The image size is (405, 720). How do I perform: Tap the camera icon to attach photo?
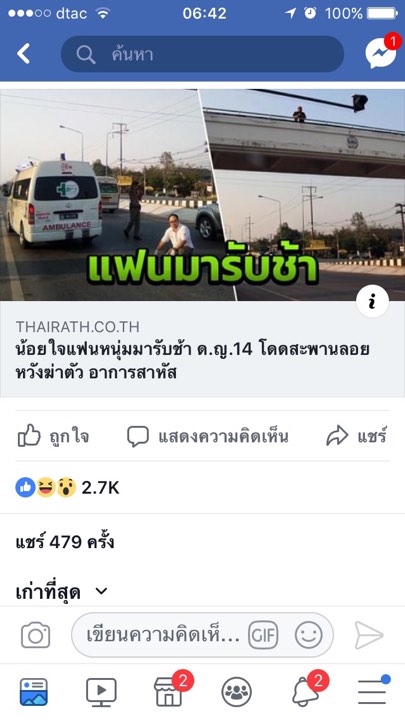(x=35, y=635)
